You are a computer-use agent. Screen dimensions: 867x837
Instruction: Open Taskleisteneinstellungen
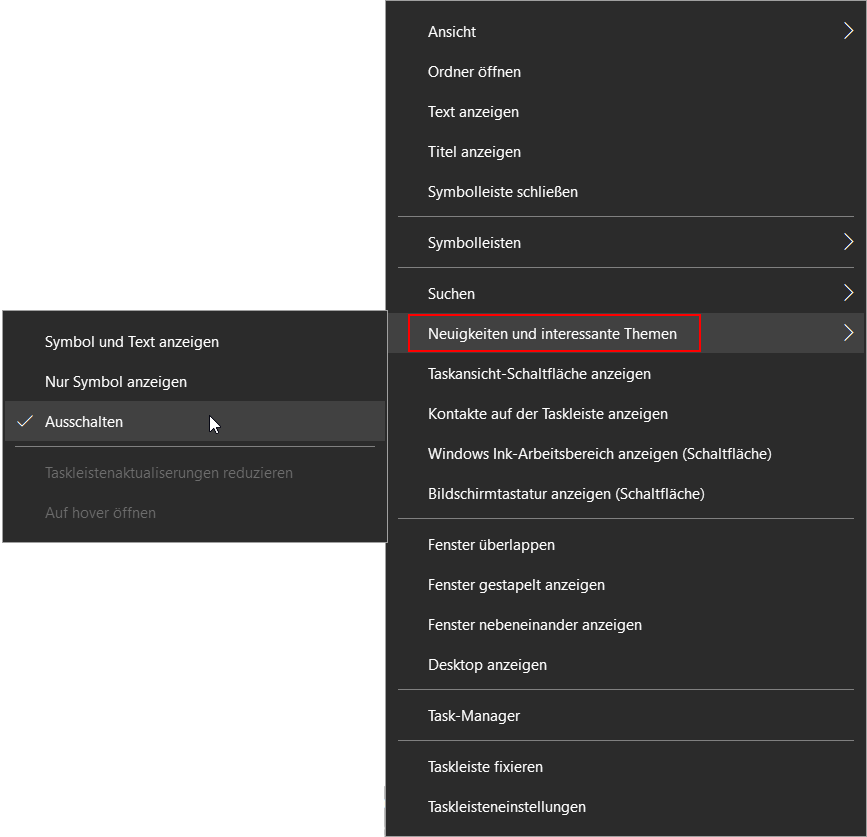click(x=506, y=807)
